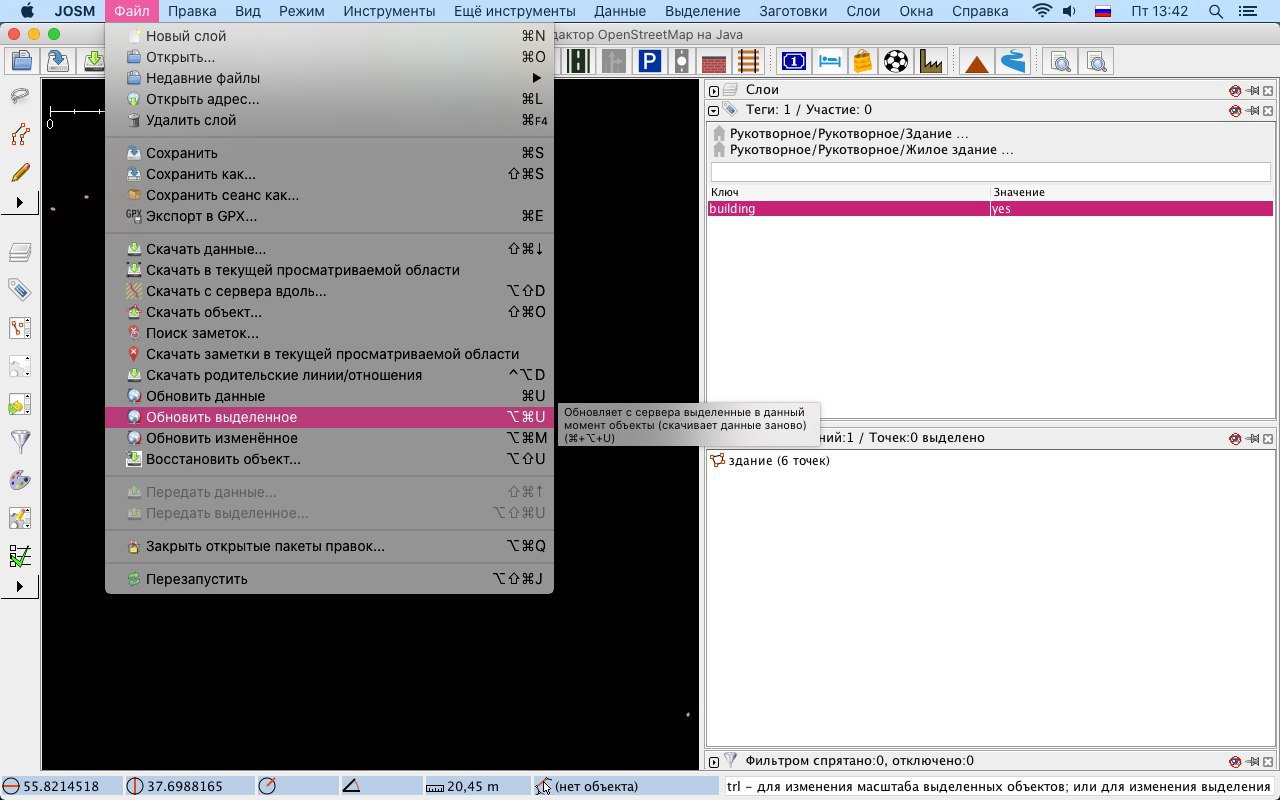1280x800 pixels.
Task: Expand more tools arrow below pencil
Action: pos(20,203)
